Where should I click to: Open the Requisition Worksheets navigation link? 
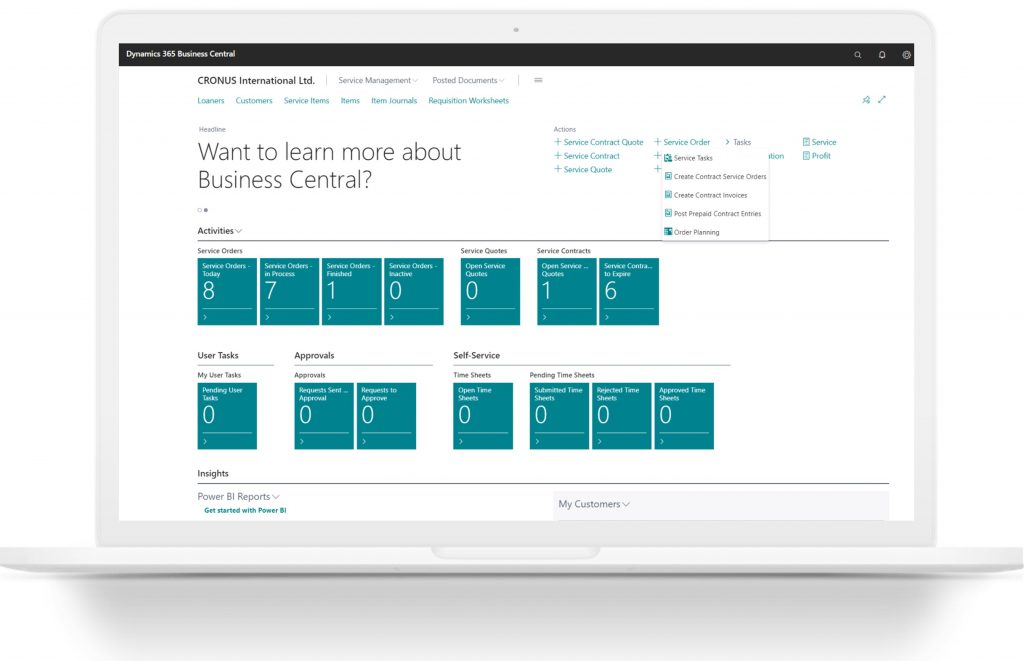coord(468,101)
